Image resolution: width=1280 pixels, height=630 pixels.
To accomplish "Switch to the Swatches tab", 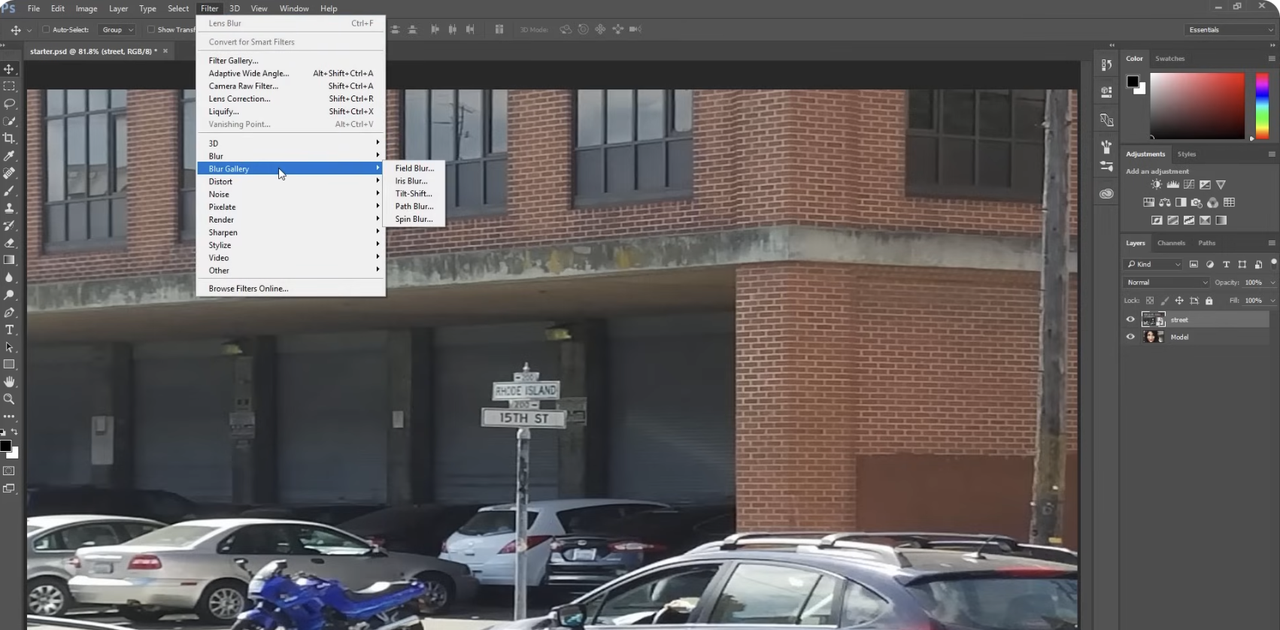I will point(1170,58).
